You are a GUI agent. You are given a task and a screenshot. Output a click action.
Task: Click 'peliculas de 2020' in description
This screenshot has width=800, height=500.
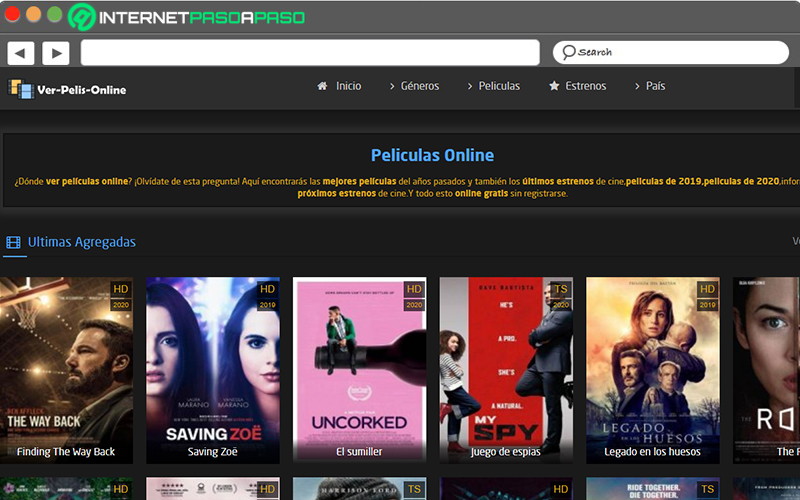(x=742, y=181)
